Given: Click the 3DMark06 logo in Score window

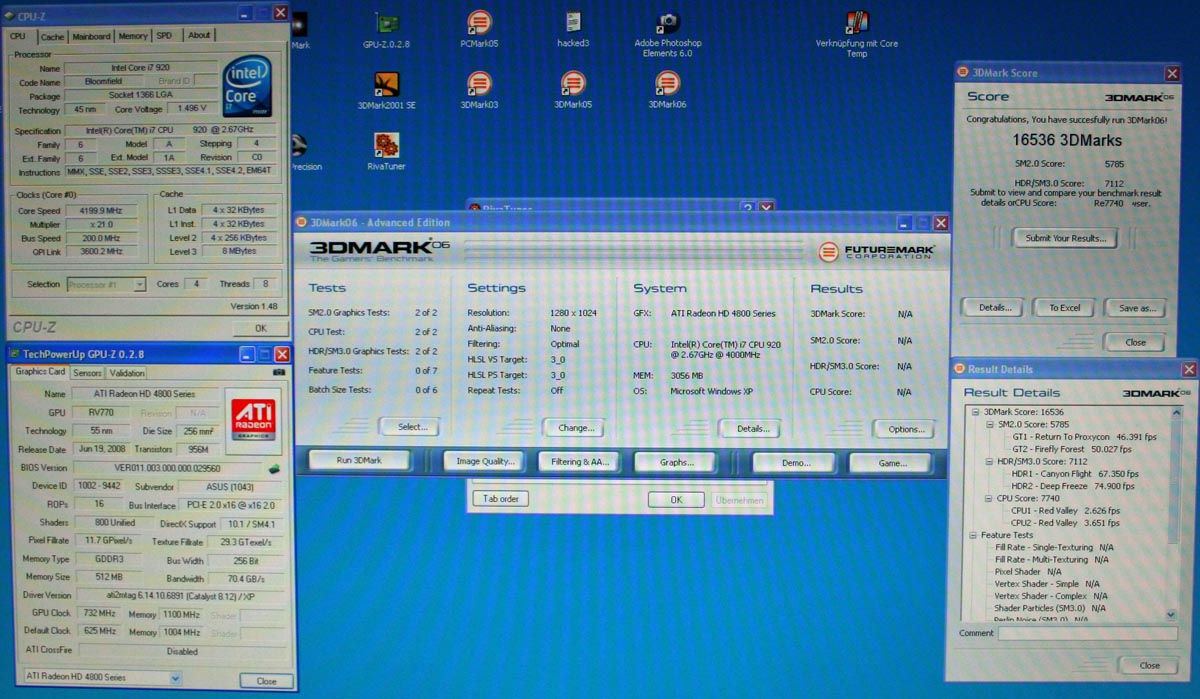Looking at the screenshot, I should (1141, 97).
